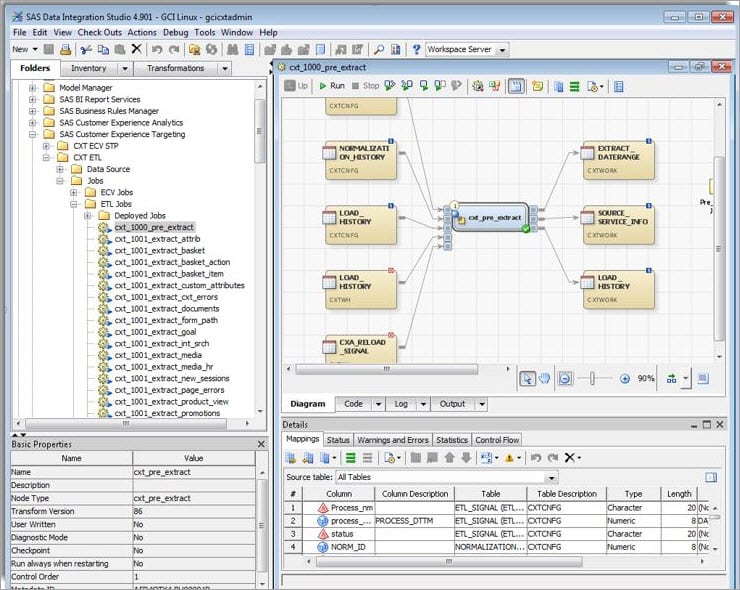Click the diagram zoom slider handle
The image size is (740, 590).
[592, 379]
